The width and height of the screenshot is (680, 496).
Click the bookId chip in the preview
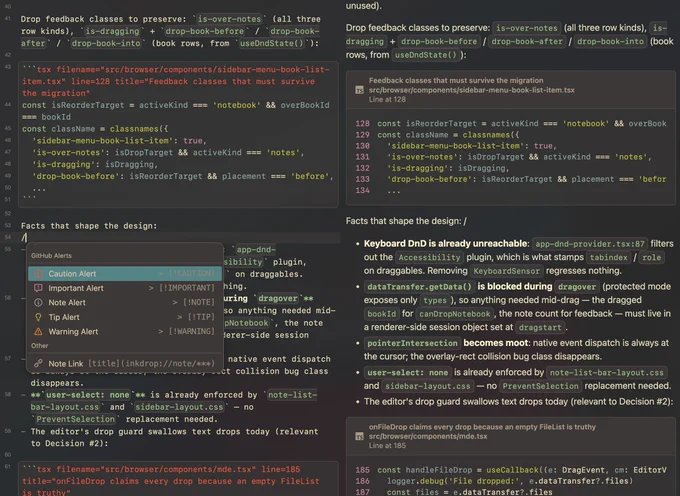coord(382,314)
